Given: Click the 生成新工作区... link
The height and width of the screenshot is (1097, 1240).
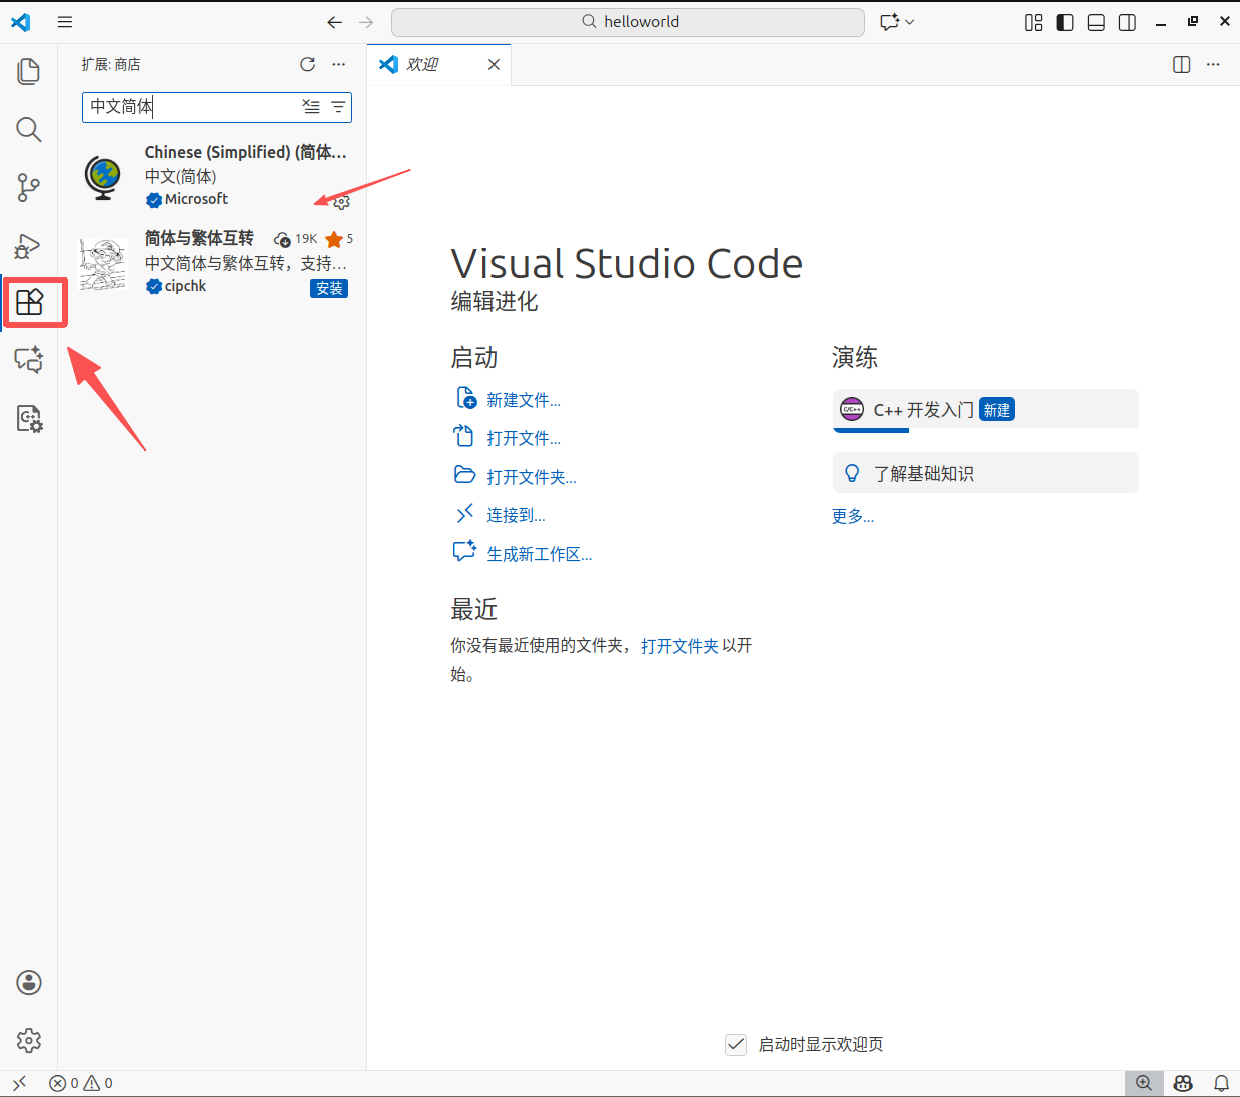Looking at the screenshot, I should click(x=539, y=554).
